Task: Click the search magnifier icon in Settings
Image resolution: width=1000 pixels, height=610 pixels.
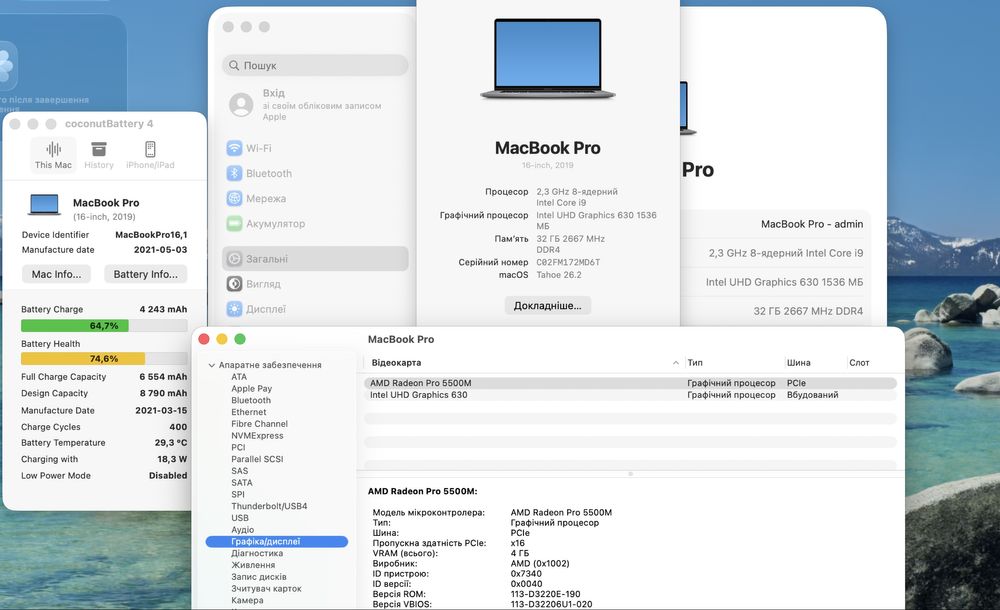Action: pyautogui.click(x=234, y=65)
